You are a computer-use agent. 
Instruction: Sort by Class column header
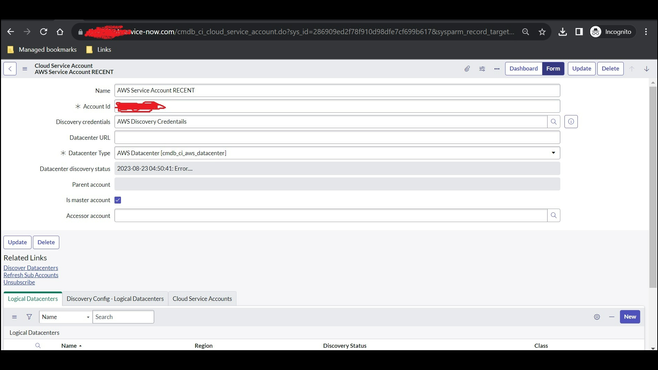click(x=541, y=346)
